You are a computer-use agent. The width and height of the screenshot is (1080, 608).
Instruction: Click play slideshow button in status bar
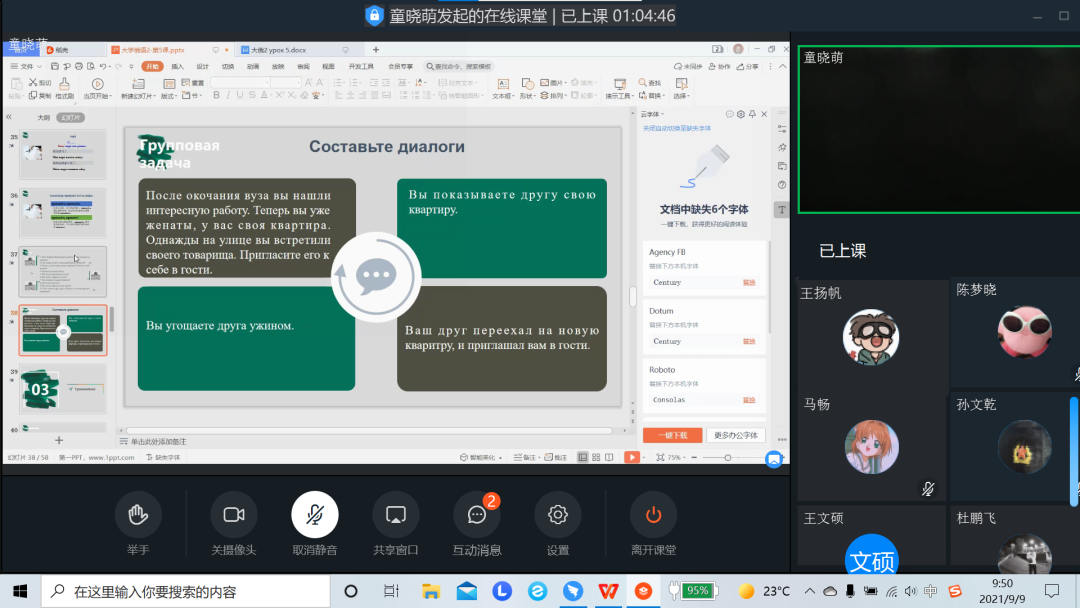tap(632, 457)
